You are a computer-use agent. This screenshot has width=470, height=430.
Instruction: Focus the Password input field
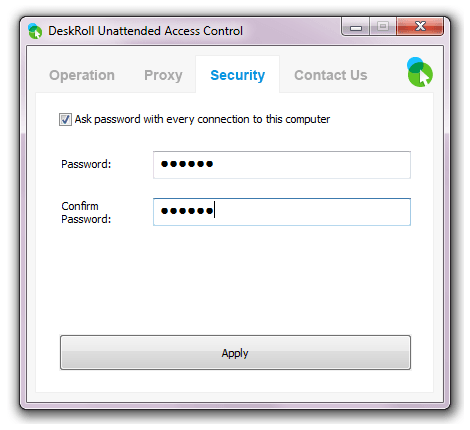282,165
